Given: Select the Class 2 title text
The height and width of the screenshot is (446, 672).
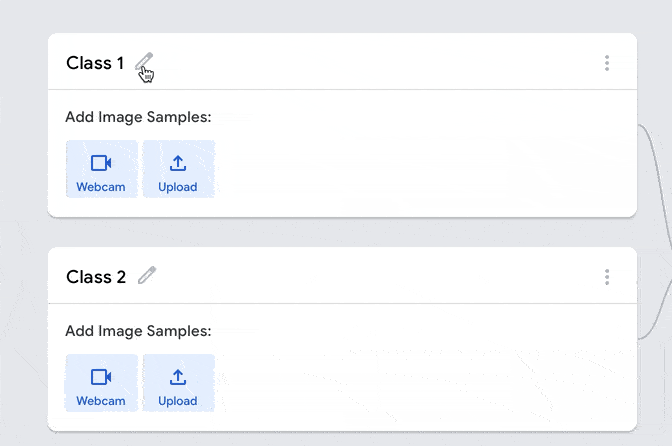Looking at the screenshot, I should 96,277.
